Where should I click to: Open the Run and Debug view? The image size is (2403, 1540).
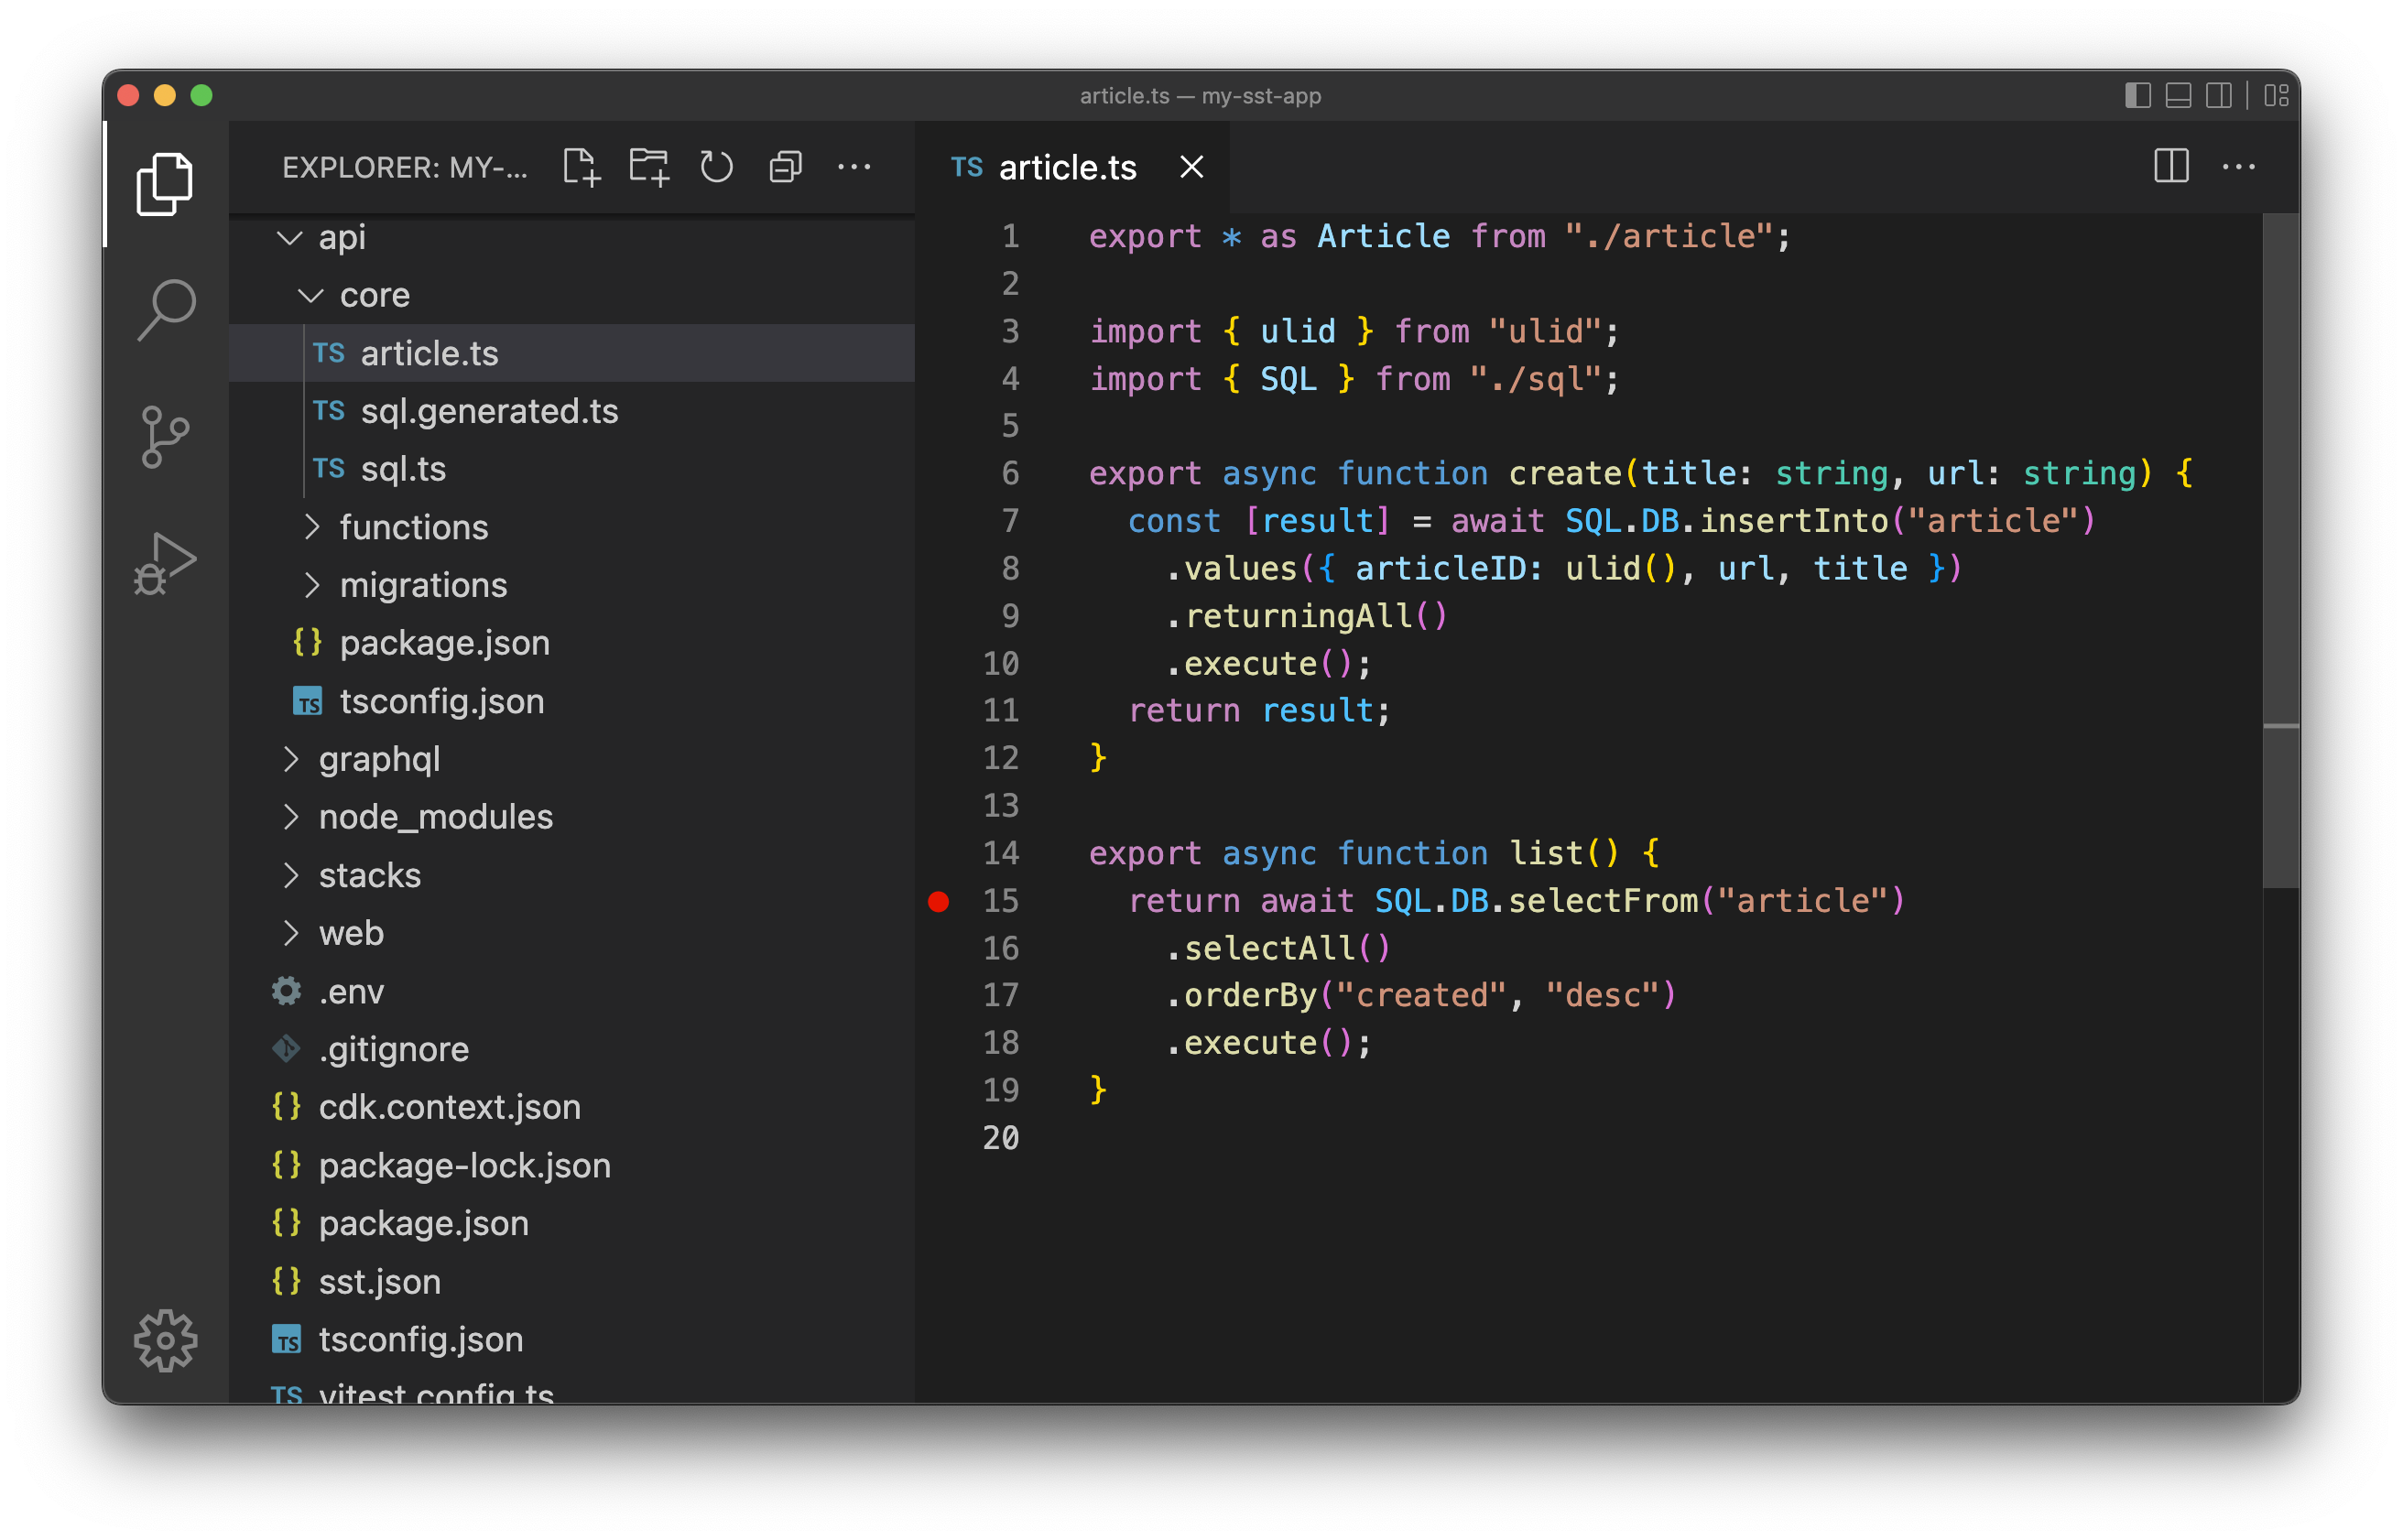click(163, 562)
